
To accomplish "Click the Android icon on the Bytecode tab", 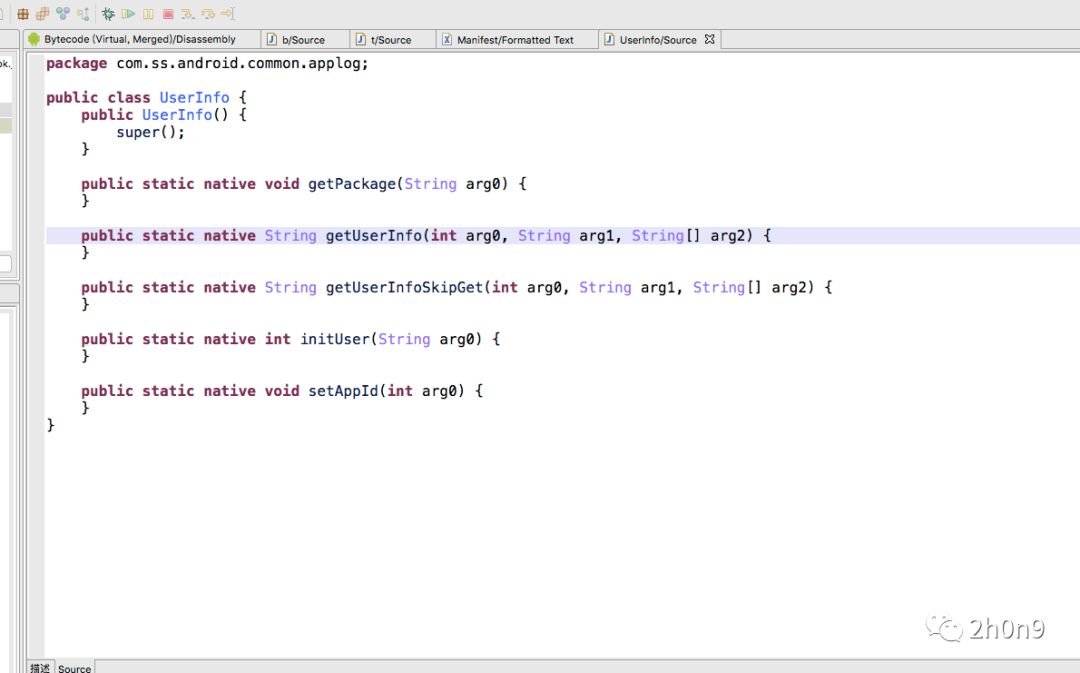I will click(34, 39).
